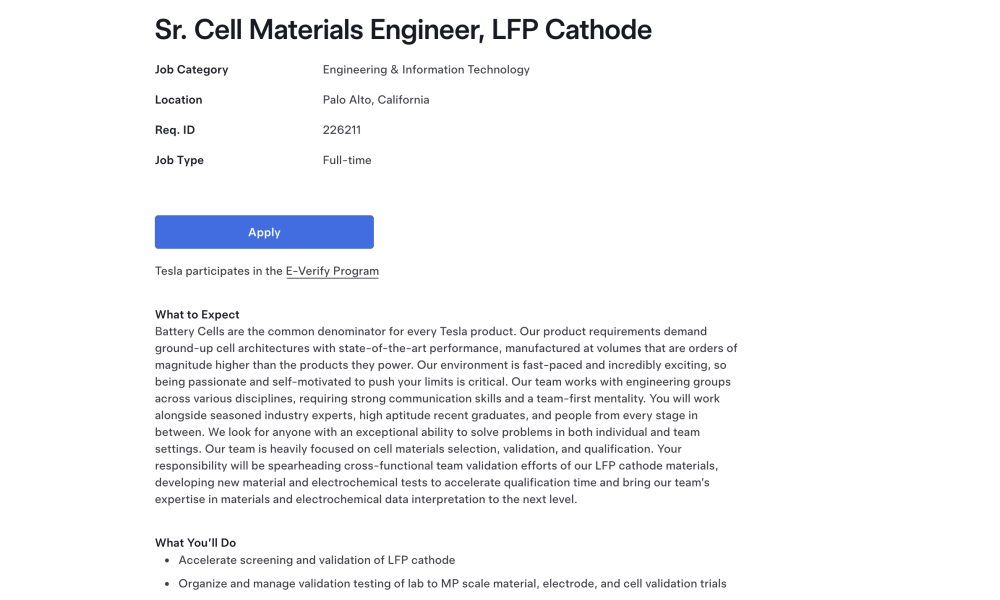Click the blue Apply button
This screenshot has width=1000, height=600.
pyautogui.click(x=264, y=232)
